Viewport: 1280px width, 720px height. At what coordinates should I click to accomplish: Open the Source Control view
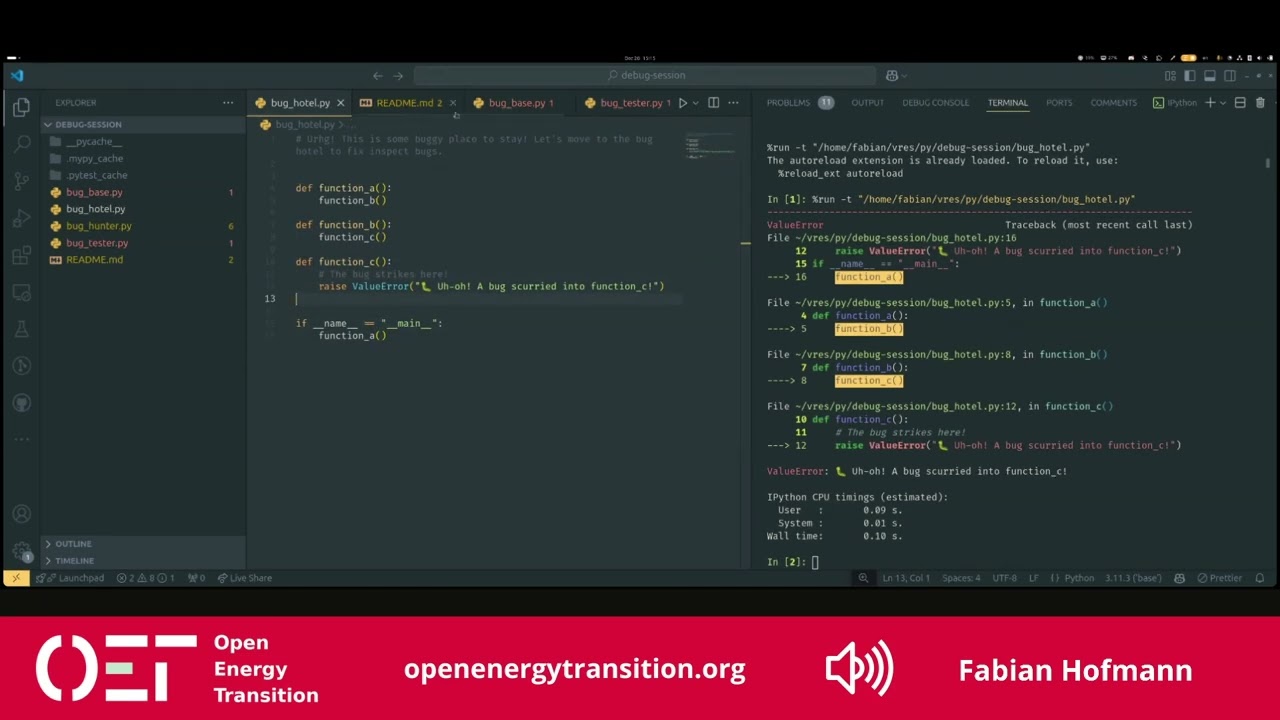tap(21, 181)
